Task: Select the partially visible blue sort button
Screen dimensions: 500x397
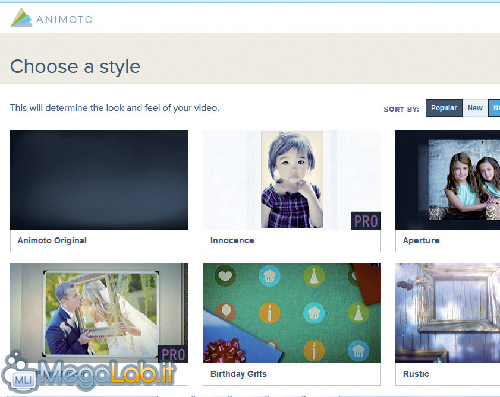Action: (494, 108)
